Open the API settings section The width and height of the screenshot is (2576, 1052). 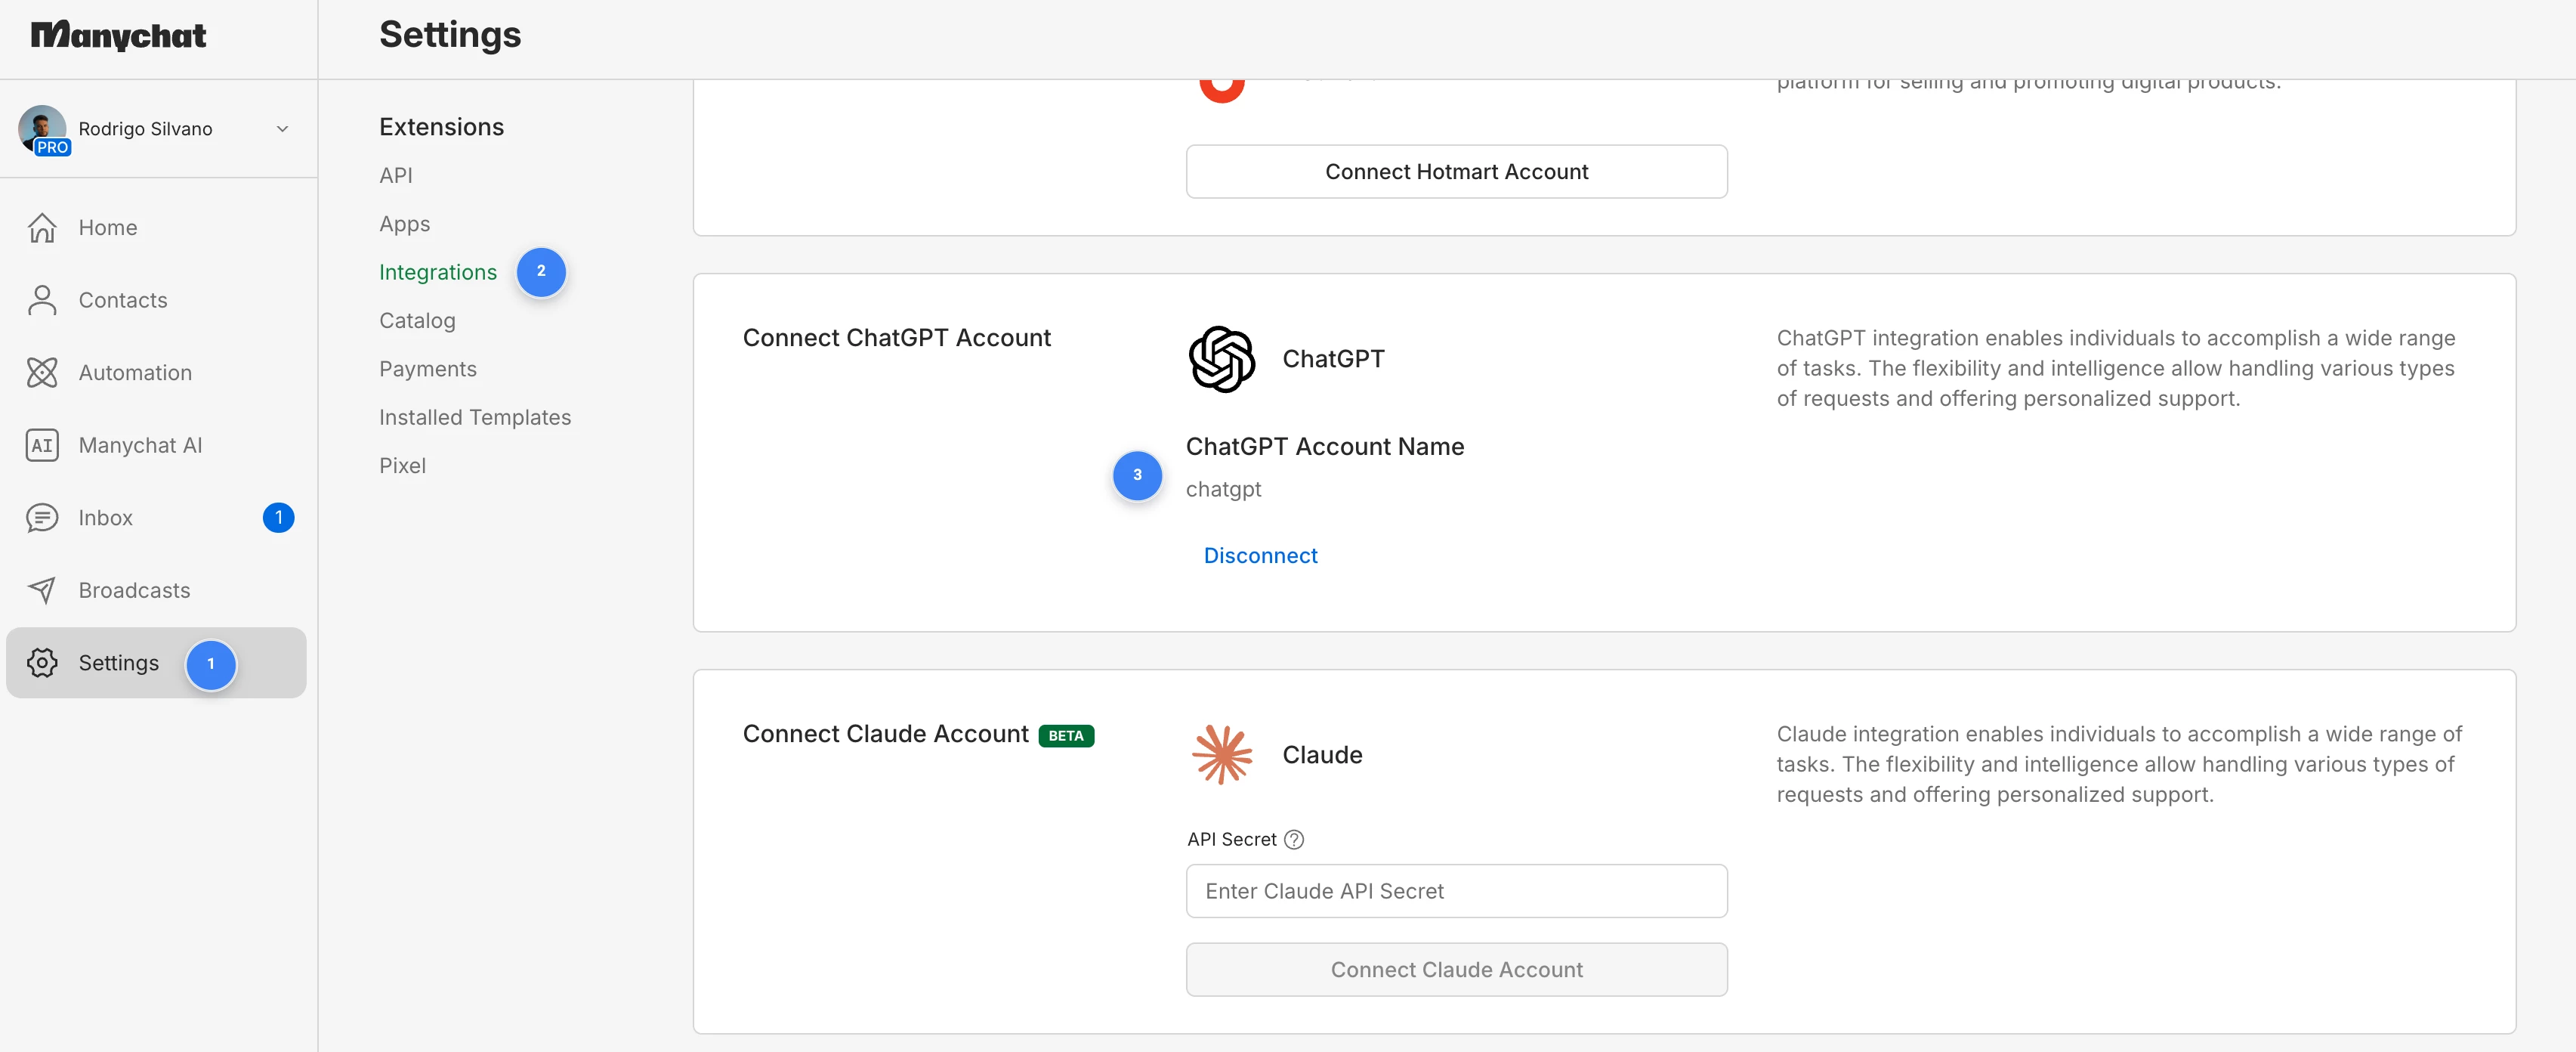395,176
